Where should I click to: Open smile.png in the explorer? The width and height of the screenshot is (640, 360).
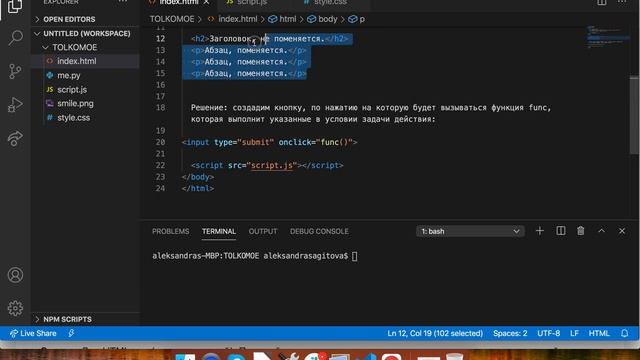pyautogui.click(x=75, y=103)
